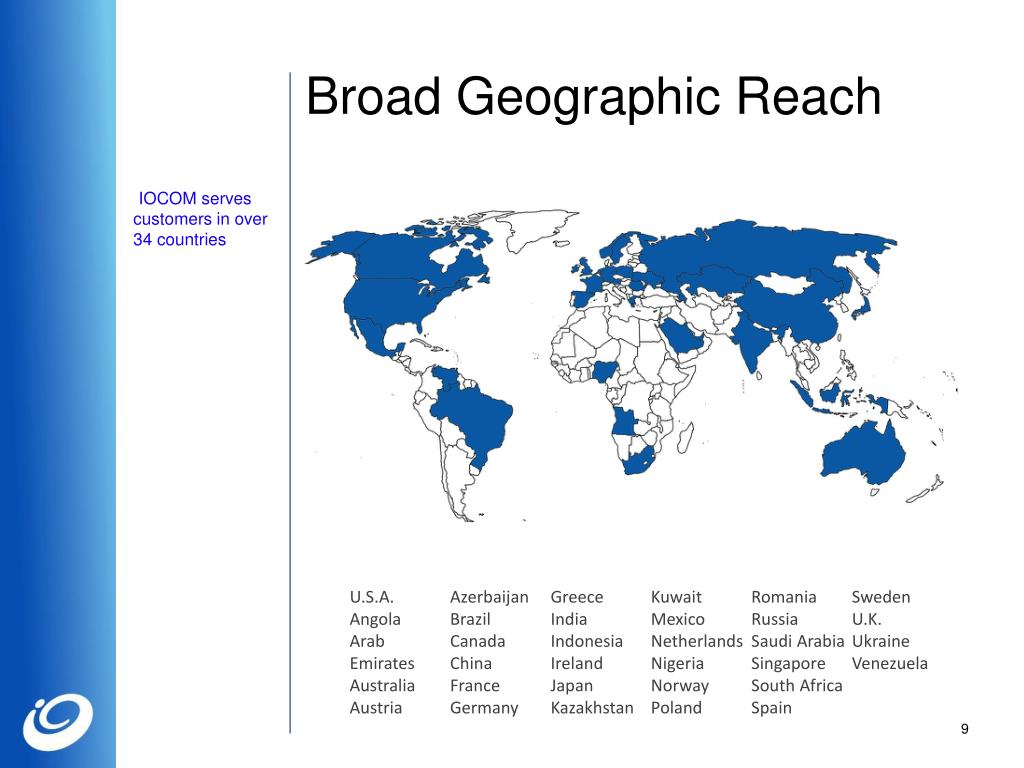Click 'Germany' in the country list

pos(484,709)
